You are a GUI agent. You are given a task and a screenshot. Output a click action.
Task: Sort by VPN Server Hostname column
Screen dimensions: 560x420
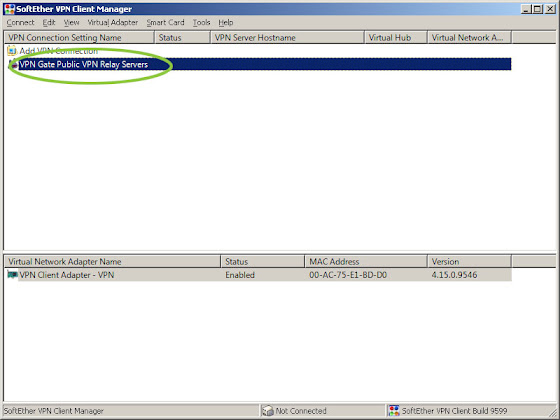click(x=288, y=38)
